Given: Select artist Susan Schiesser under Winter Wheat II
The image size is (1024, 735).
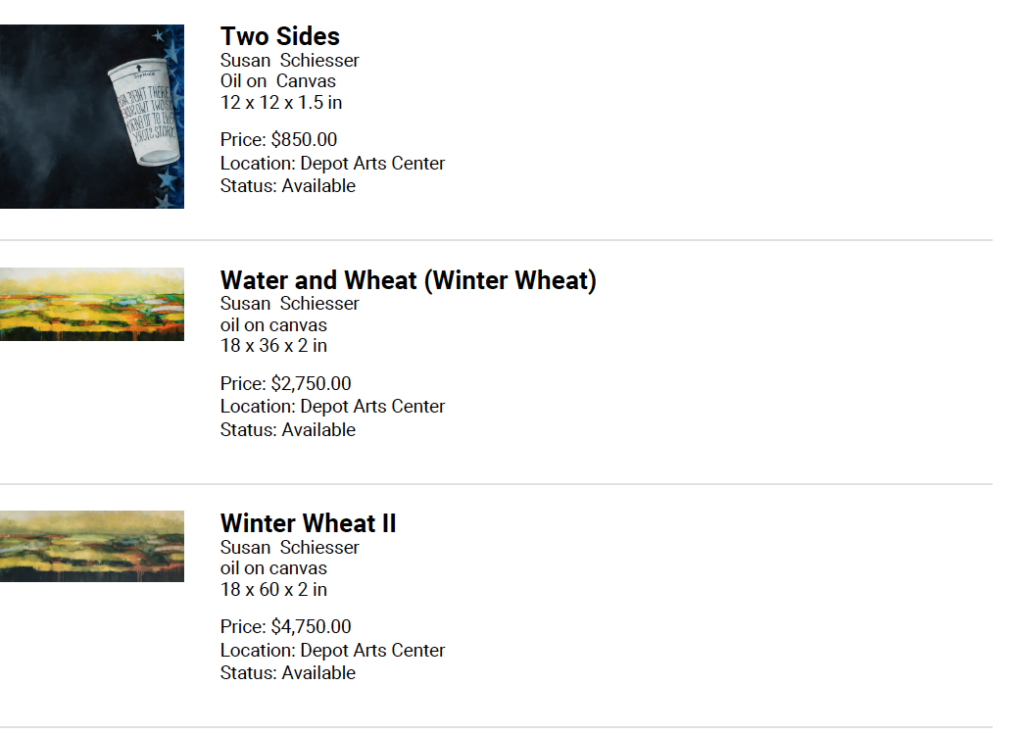Looking at the screenshot, I should click(x=289, y=547).
